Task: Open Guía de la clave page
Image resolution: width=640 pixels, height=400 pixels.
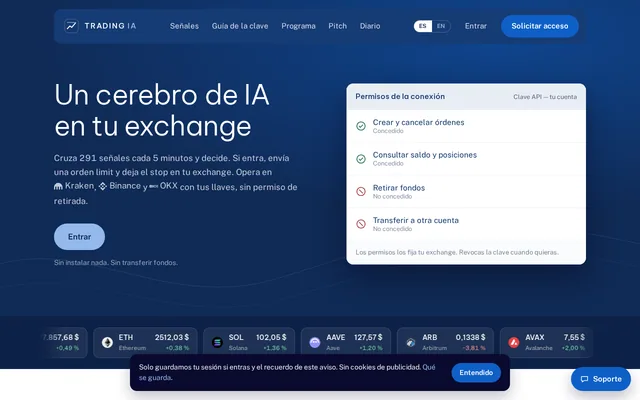Action: pos(240,26)
